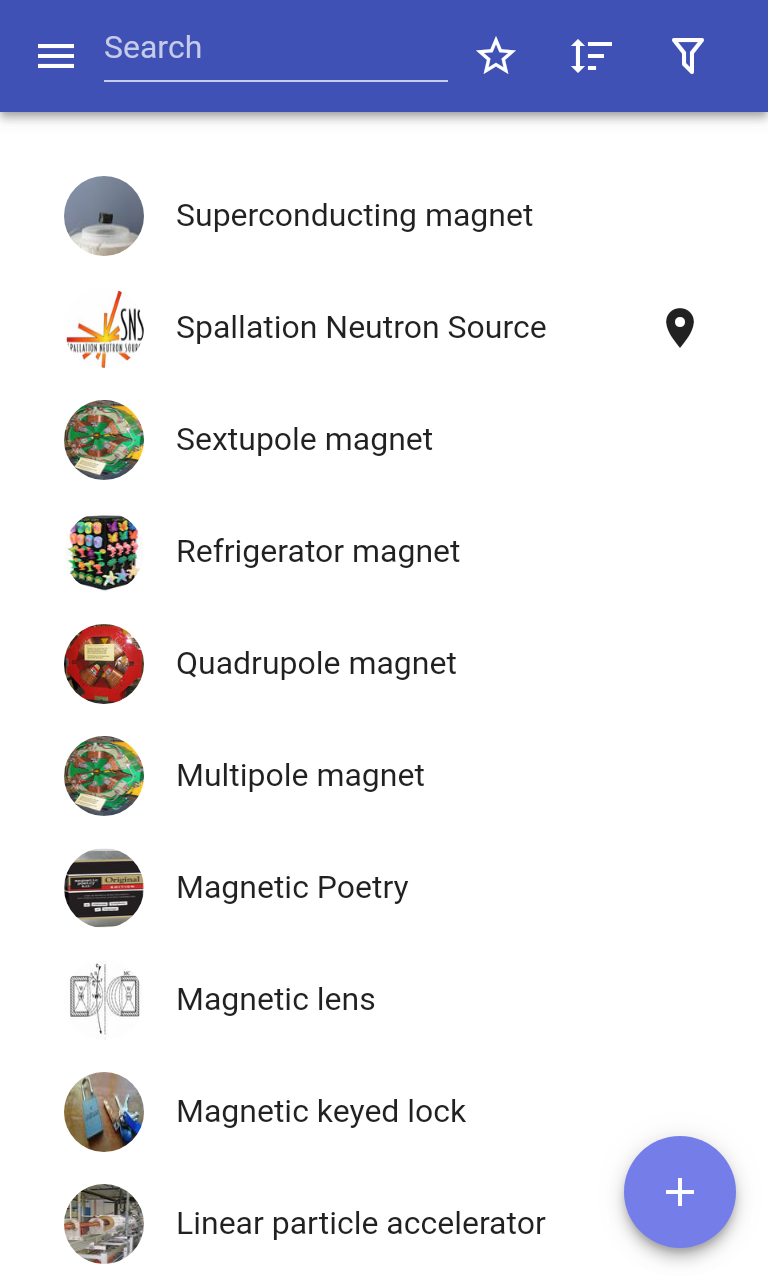Open the Sextupole magnet thumbnail
768x1280 pixels.
(x=104, y=440)
